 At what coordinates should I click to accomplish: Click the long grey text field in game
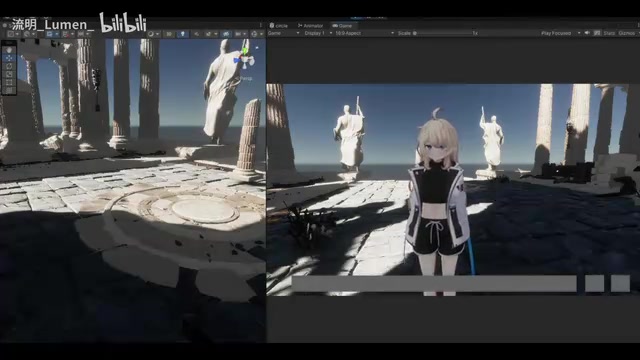pos(434,284)
